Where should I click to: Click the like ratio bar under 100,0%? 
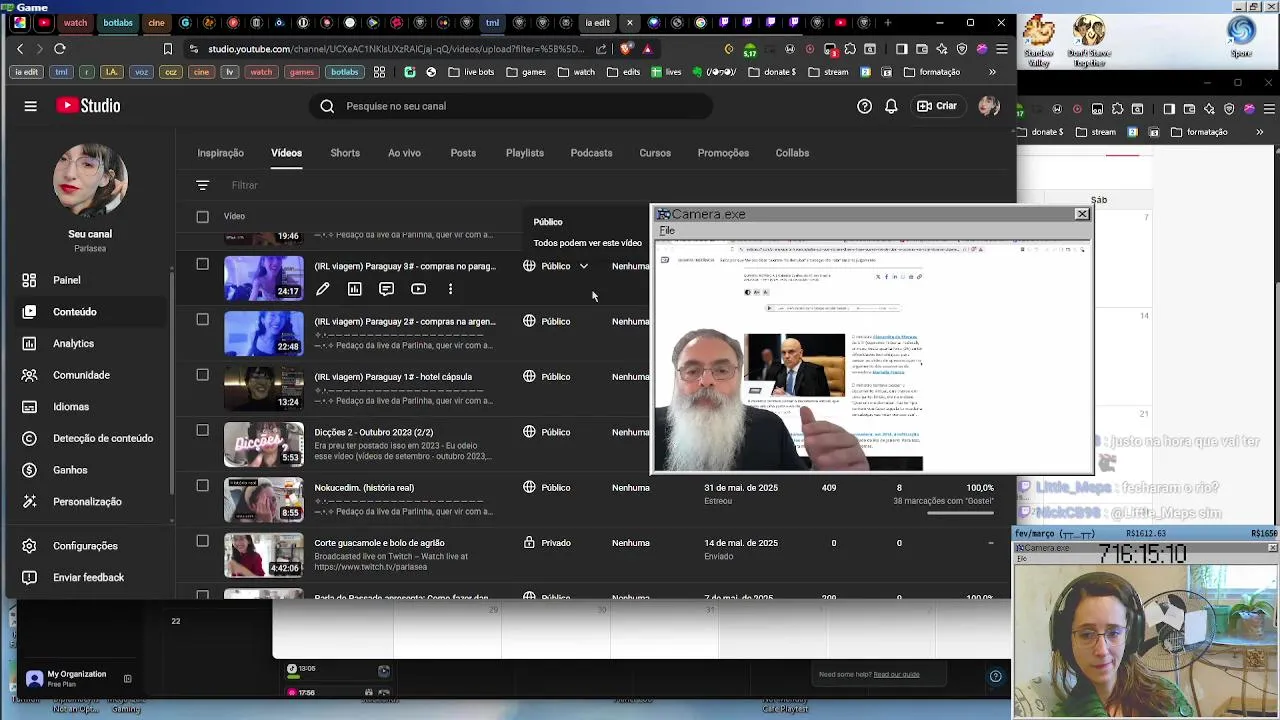(x=960, y=514)
